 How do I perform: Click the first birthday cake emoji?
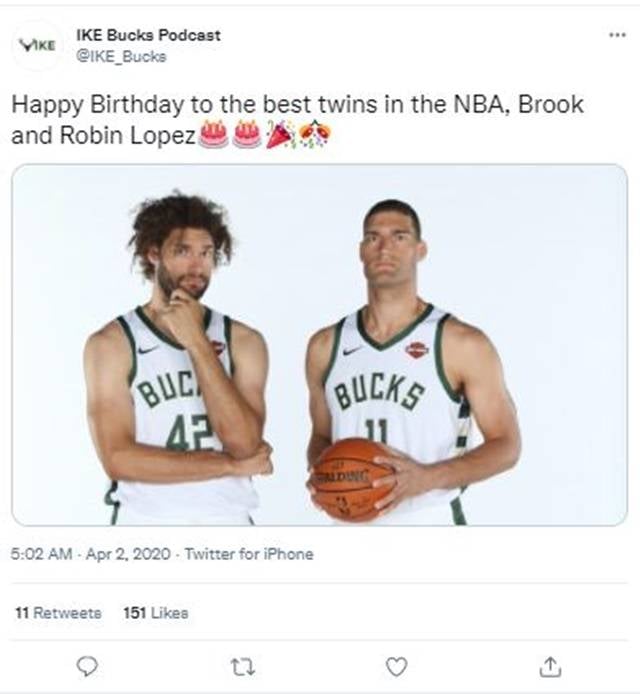point(214,134)
